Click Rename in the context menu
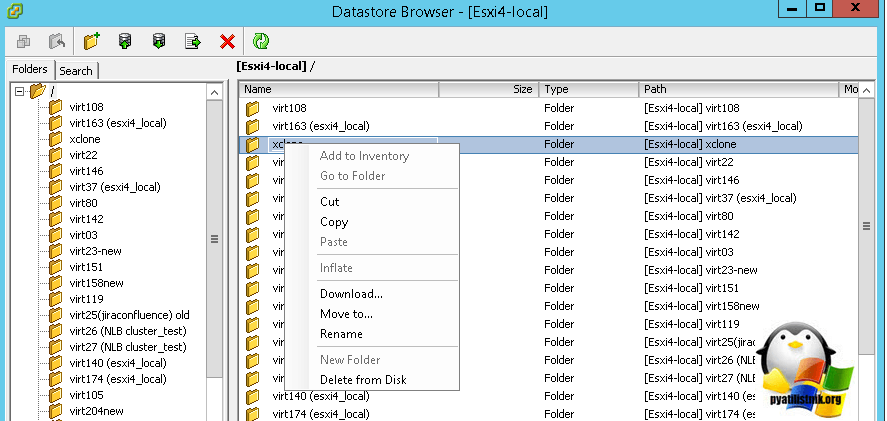Screen dimensions: 887x421 [x=341, y=334]
